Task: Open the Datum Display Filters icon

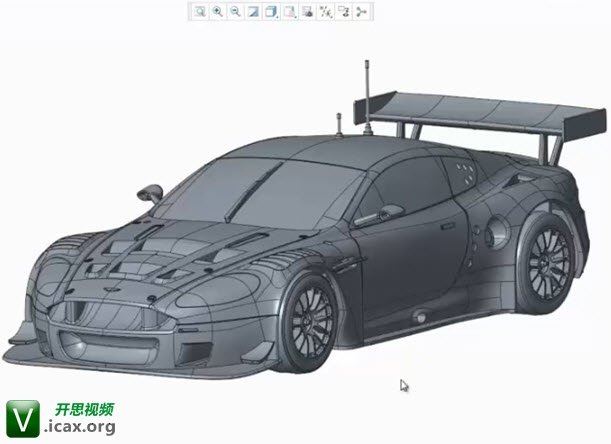Action: coord(325,12)
